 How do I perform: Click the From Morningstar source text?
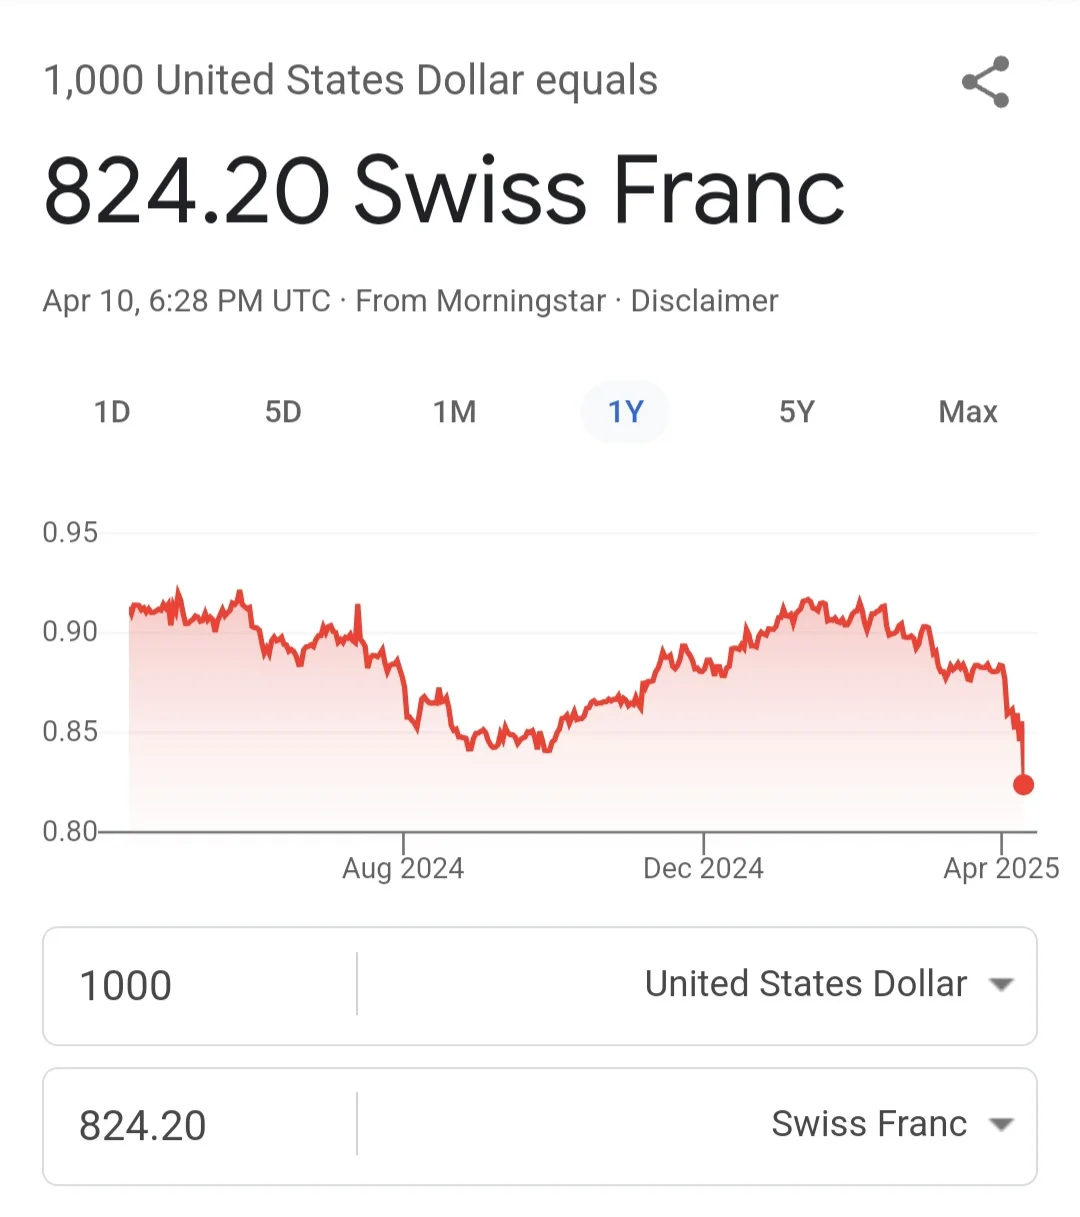tap(480, 301)
